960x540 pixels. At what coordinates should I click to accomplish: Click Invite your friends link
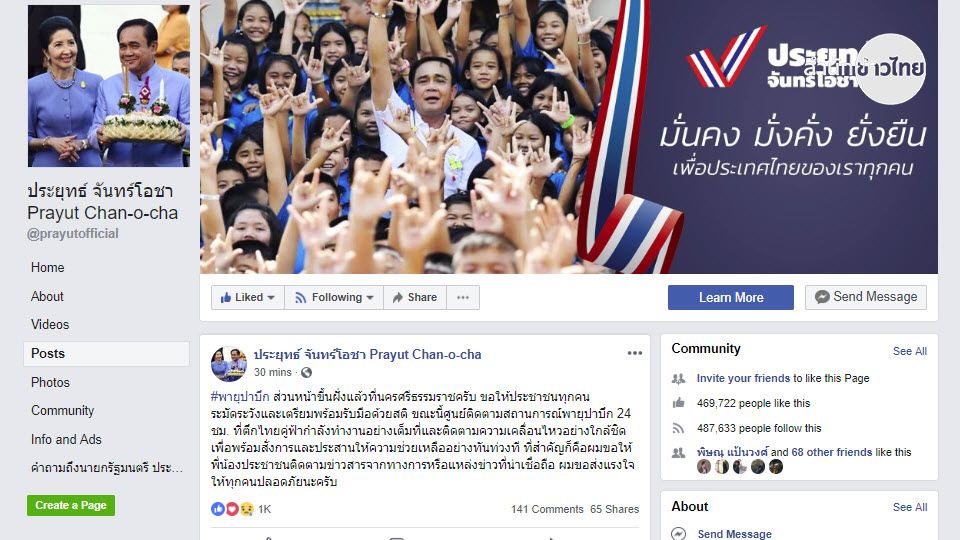click(743, 378)
